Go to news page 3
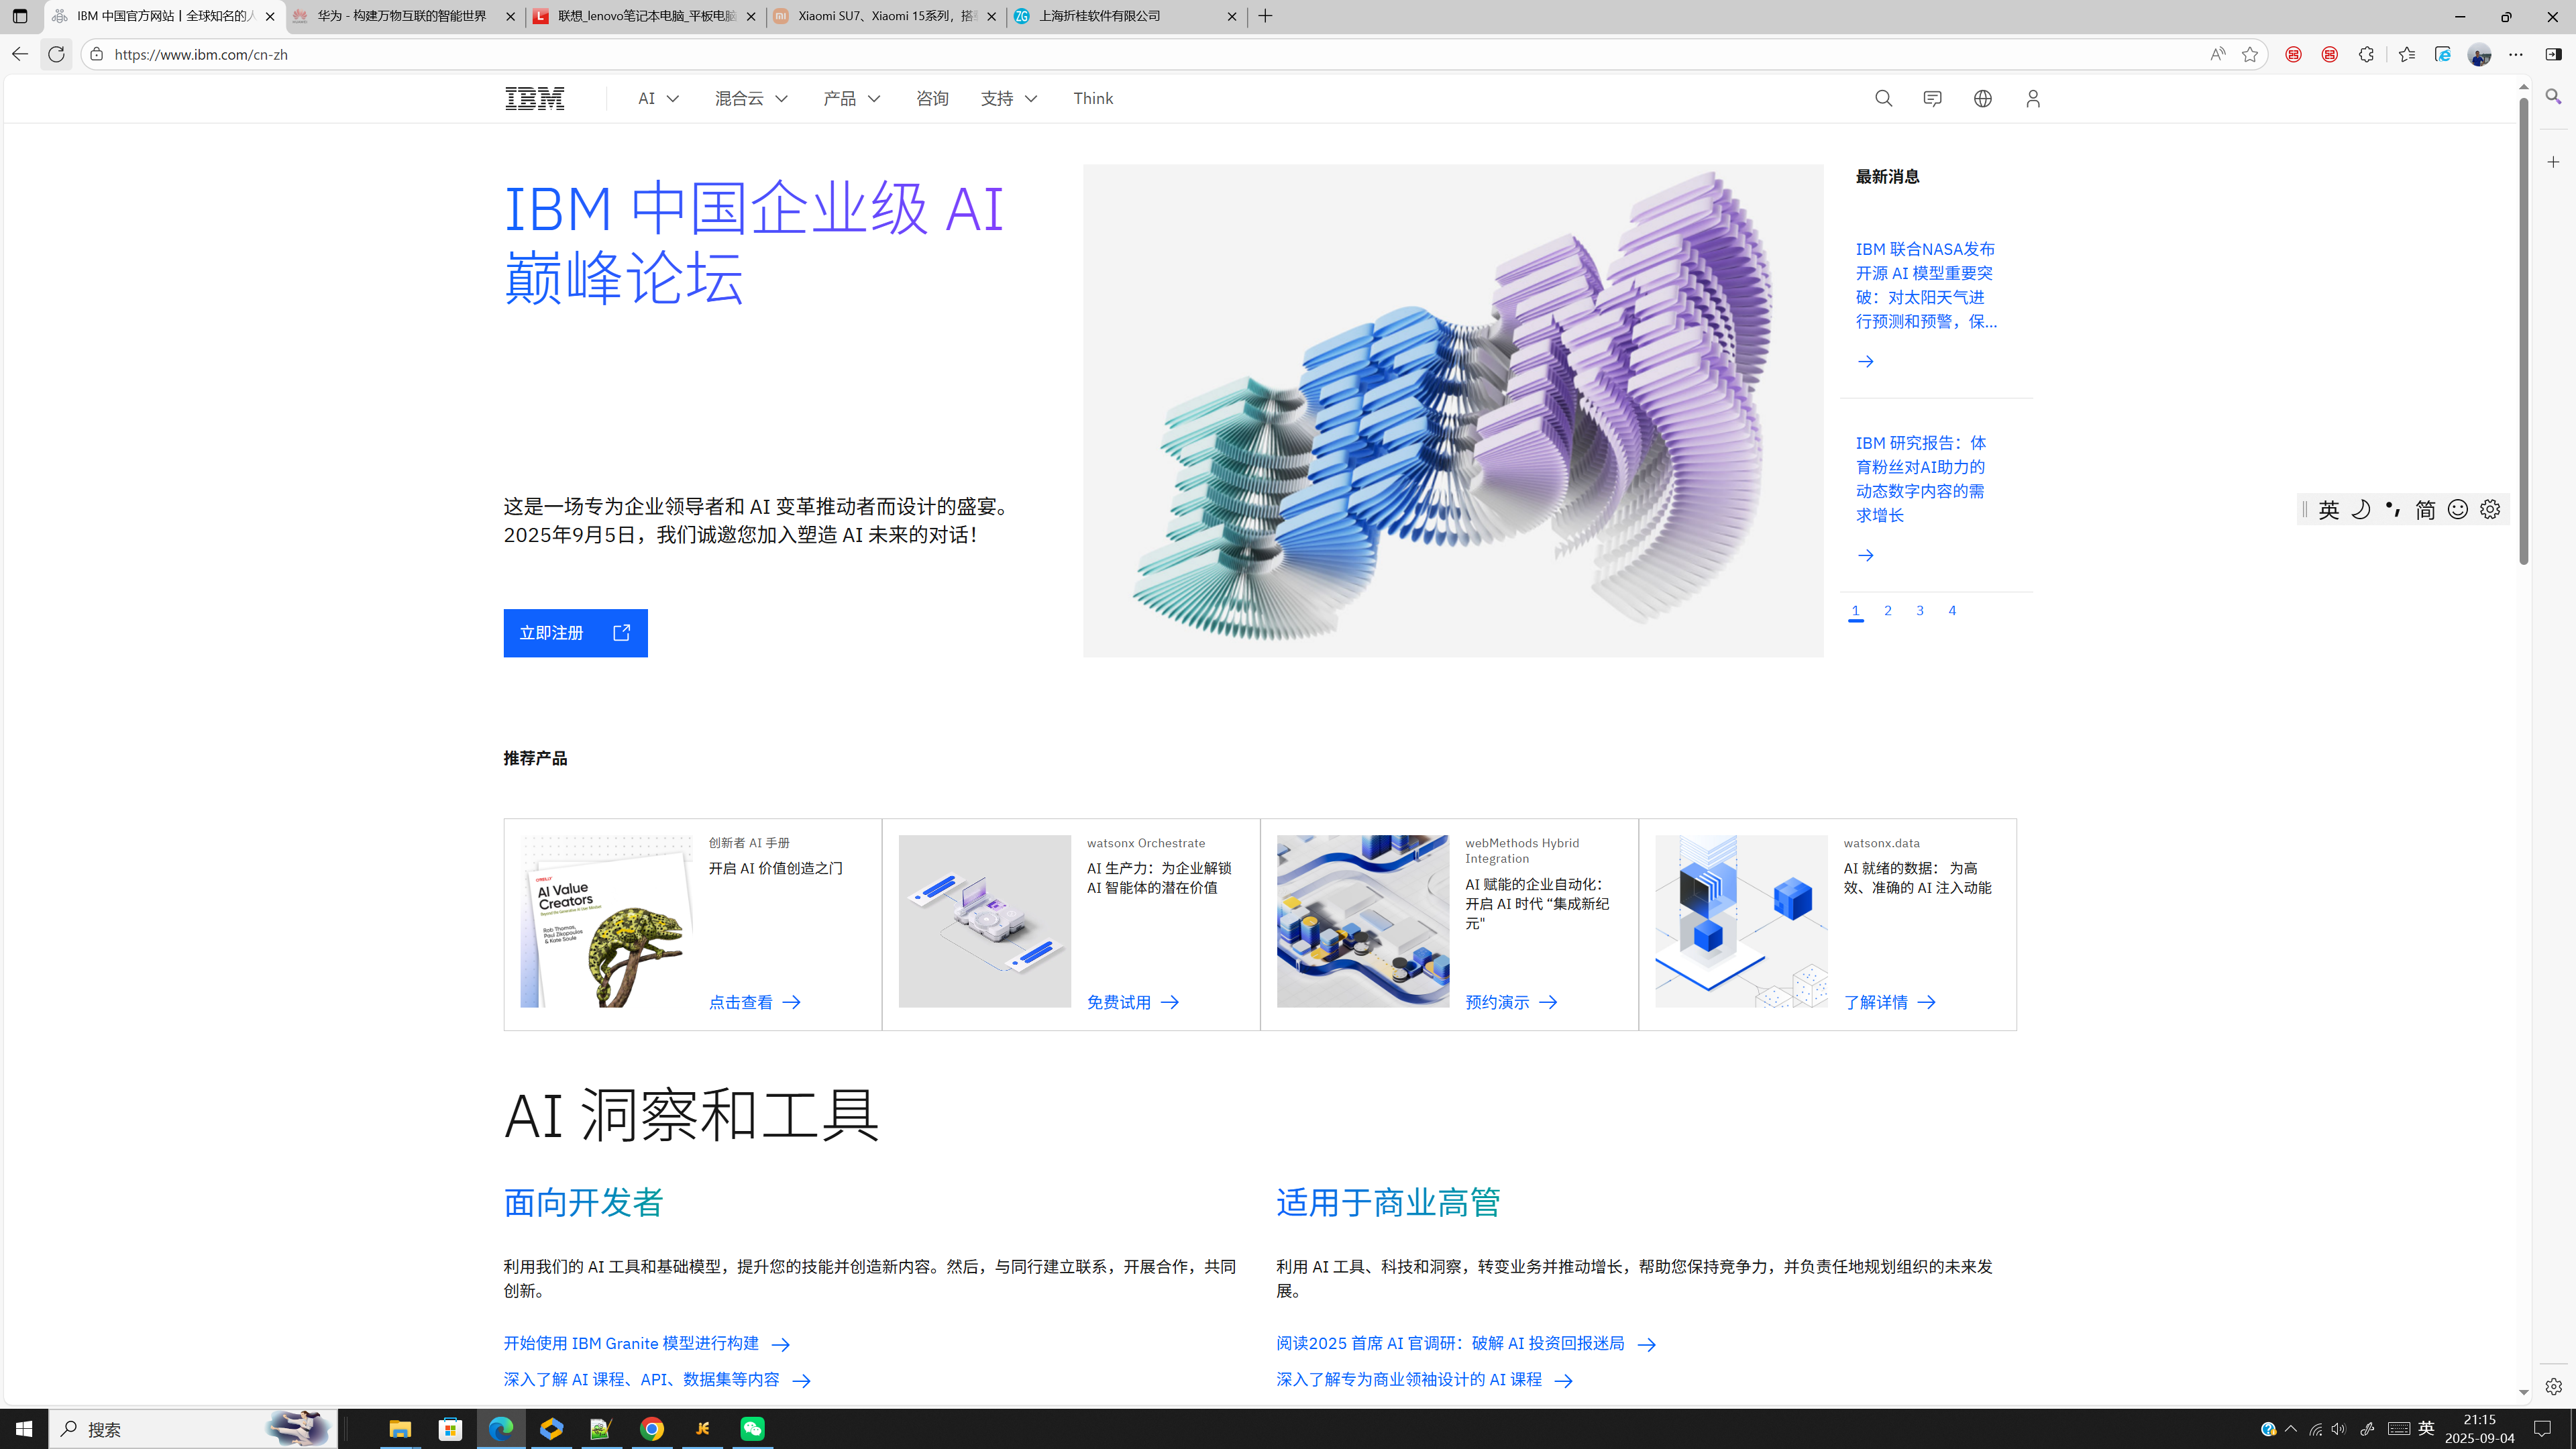2576x1449 pixels. pos(1919,610)
